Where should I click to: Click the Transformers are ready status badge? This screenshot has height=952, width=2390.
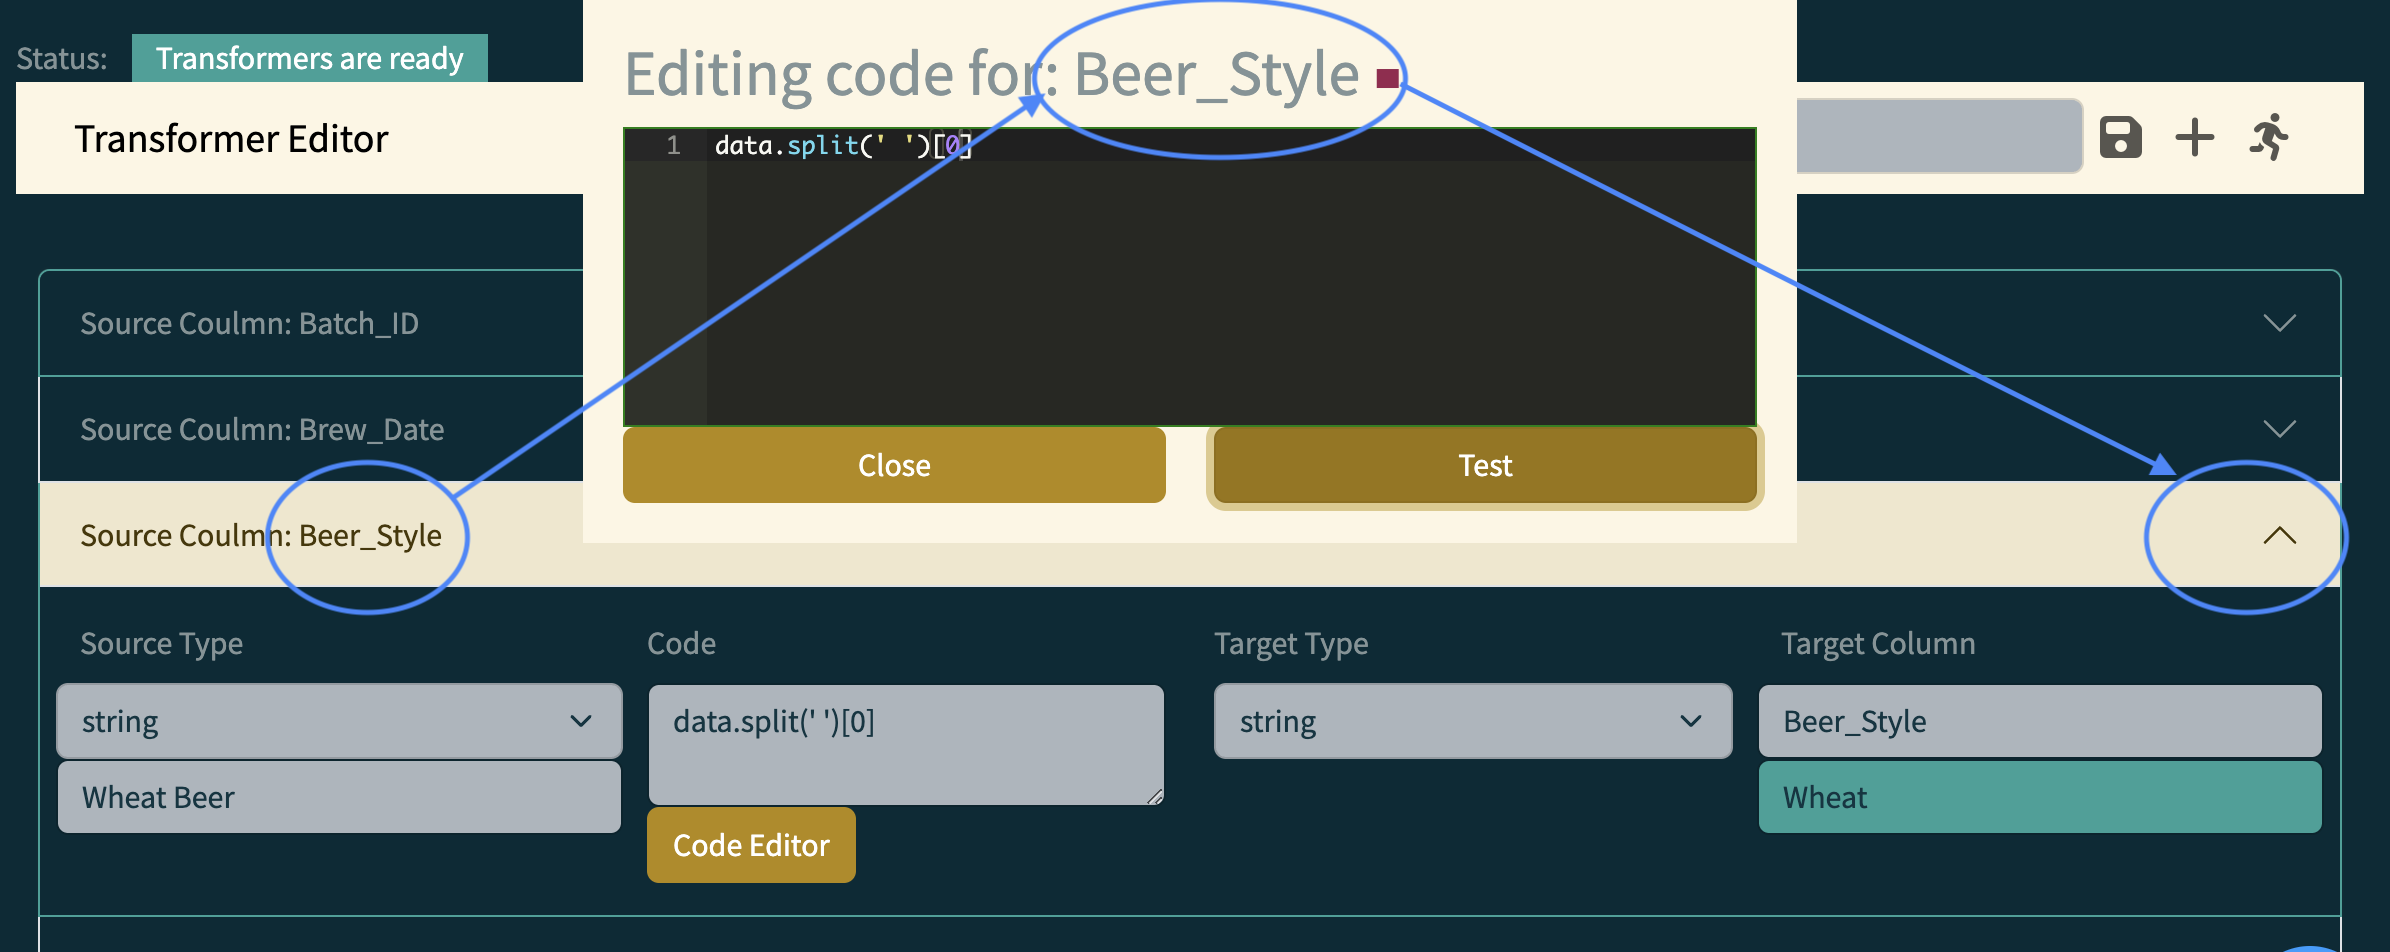tap(310, 57)
